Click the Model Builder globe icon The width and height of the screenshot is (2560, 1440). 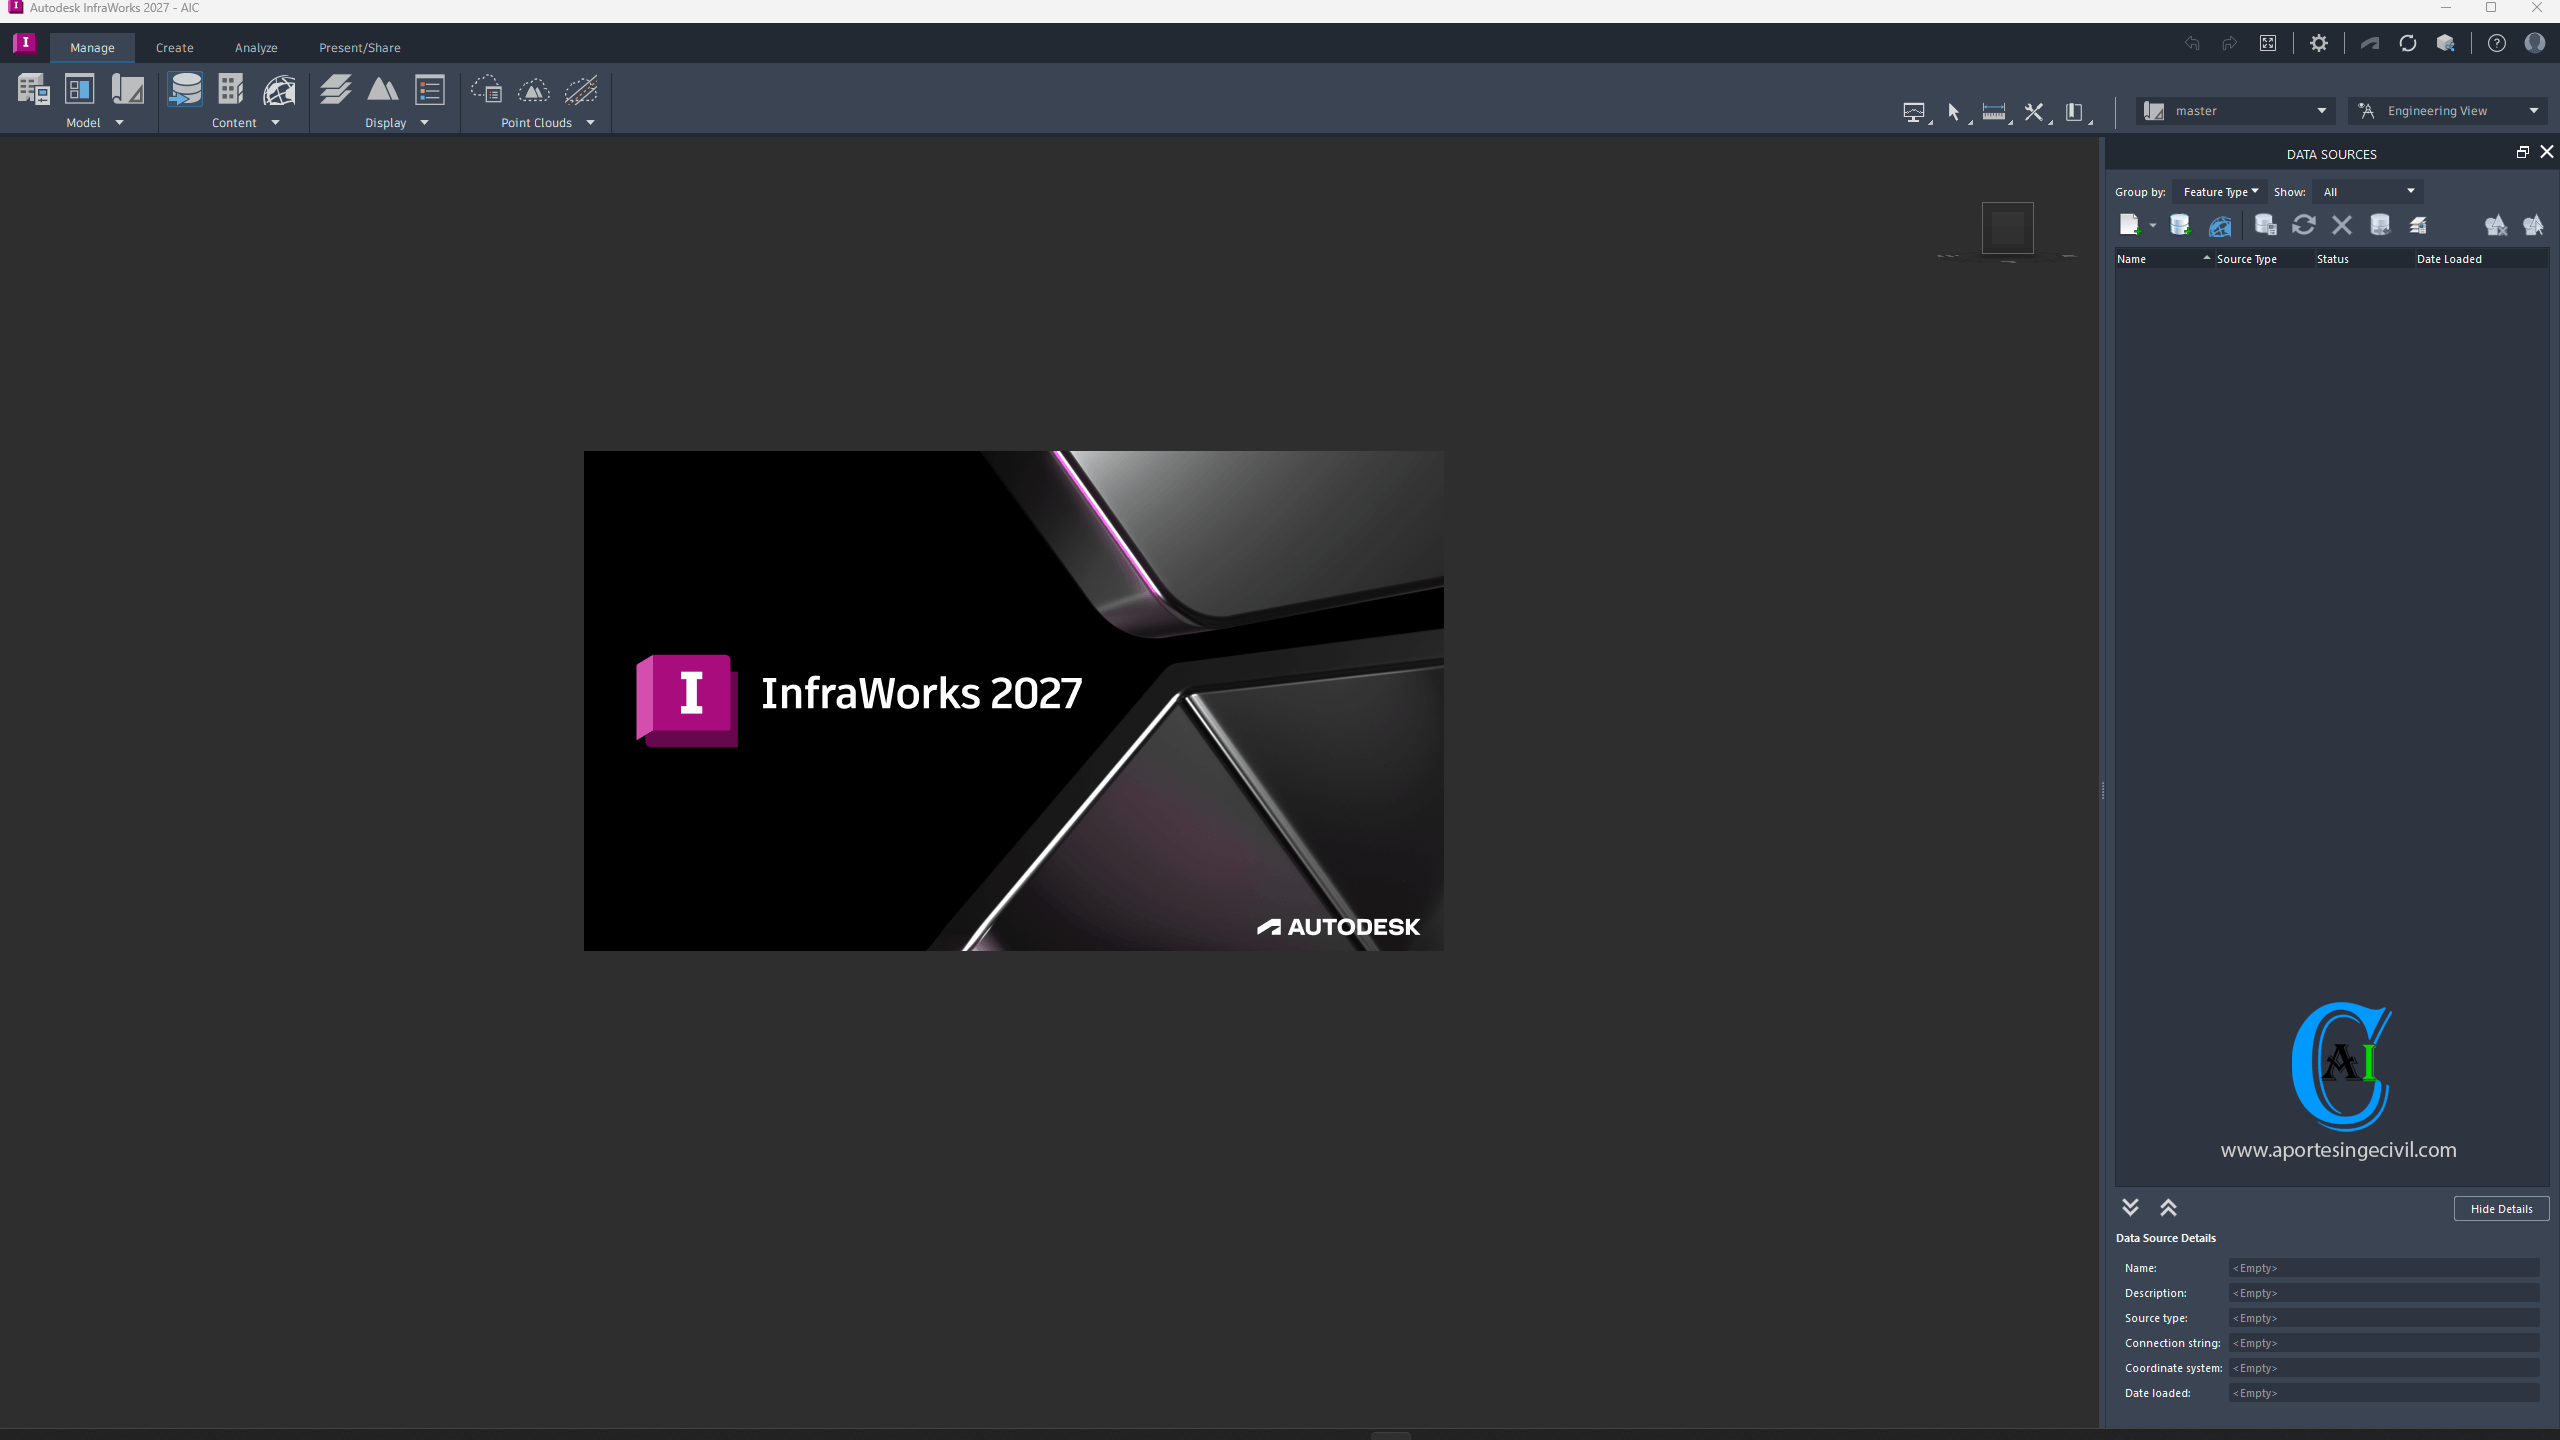279,90
